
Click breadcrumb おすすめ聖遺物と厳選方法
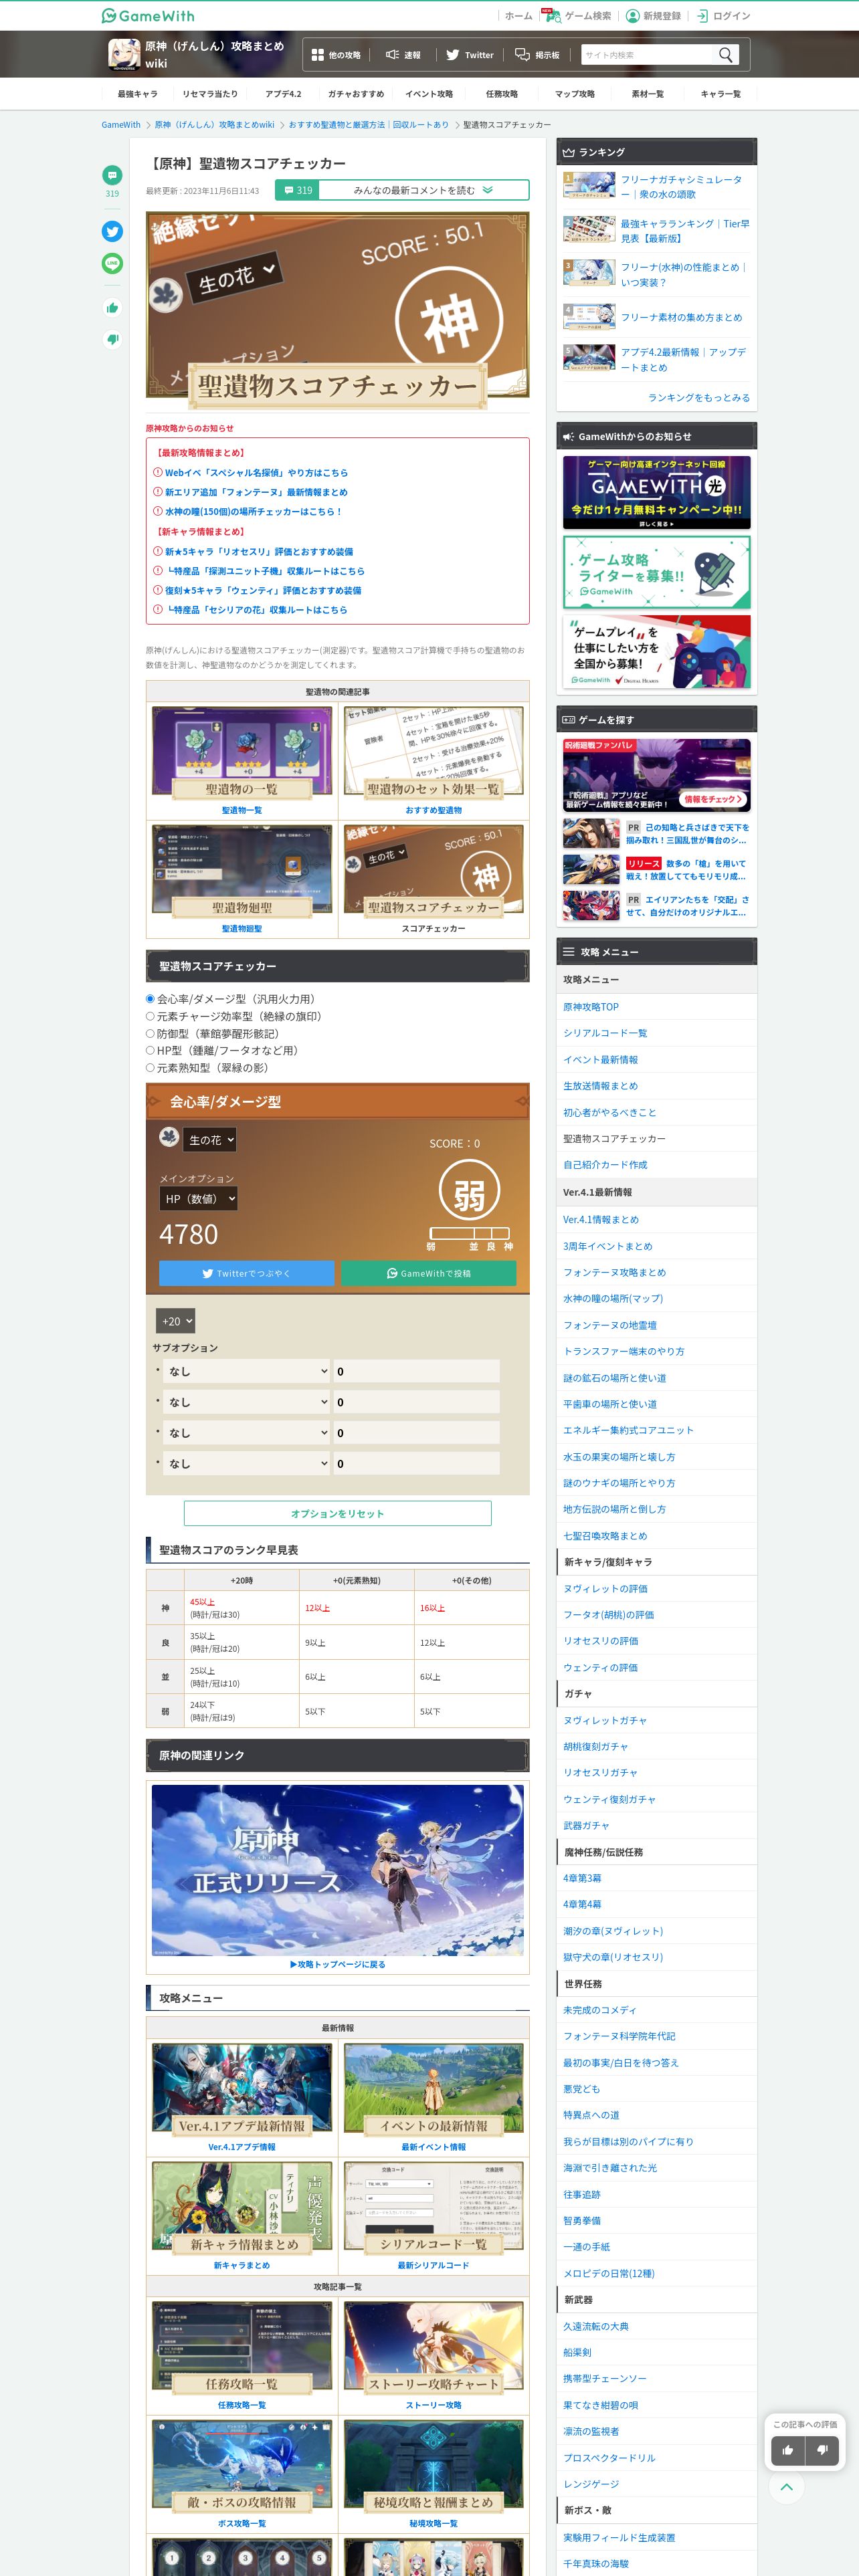[x=368, y=125]
